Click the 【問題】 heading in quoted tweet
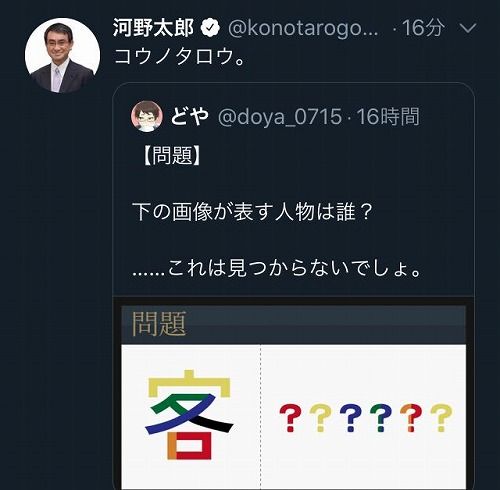Screen dimensions: 500x490 (172, 155)
